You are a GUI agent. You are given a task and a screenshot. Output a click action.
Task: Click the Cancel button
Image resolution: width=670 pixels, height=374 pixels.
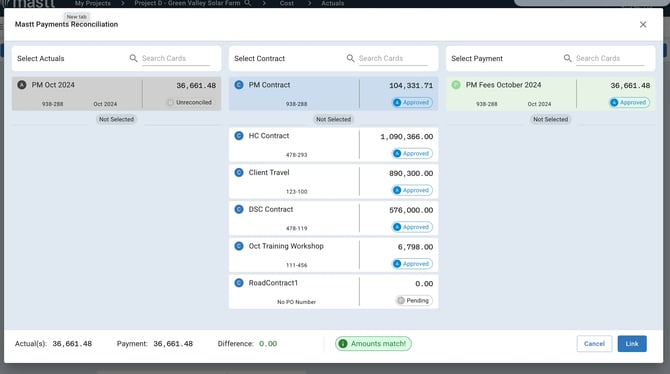click(594, 344)
